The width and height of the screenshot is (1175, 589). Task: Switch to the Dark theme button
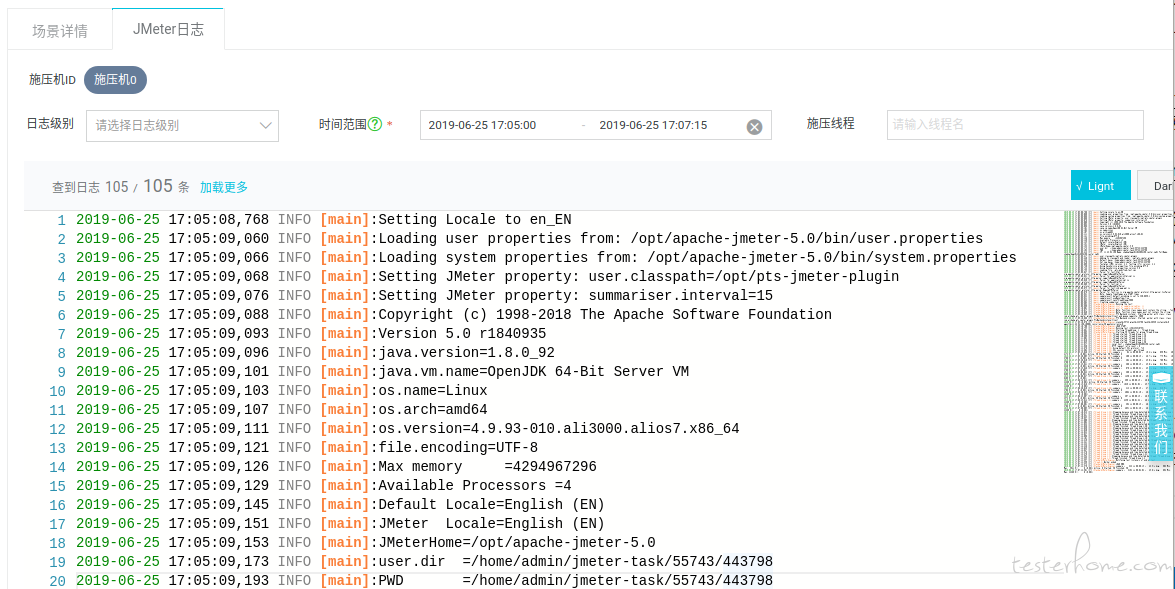(1156, 186)
